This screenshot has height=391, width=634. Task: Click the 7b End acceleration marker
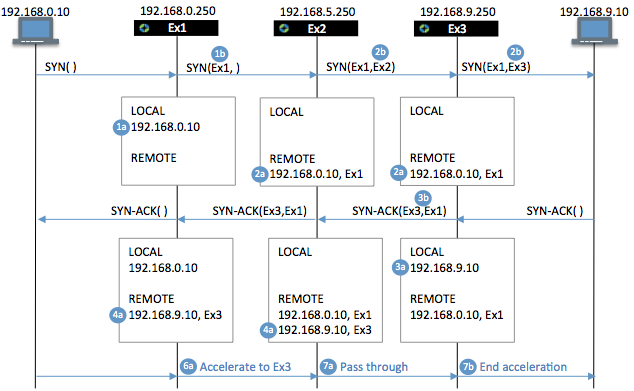(468, 366)
